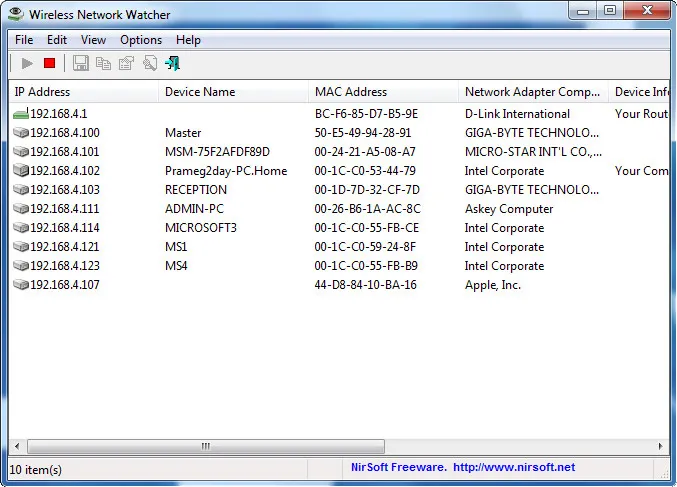Click MAC address 00-1C-C0-55-FB-CE
This screenshot has width=677, height=487.
[367, 228]
